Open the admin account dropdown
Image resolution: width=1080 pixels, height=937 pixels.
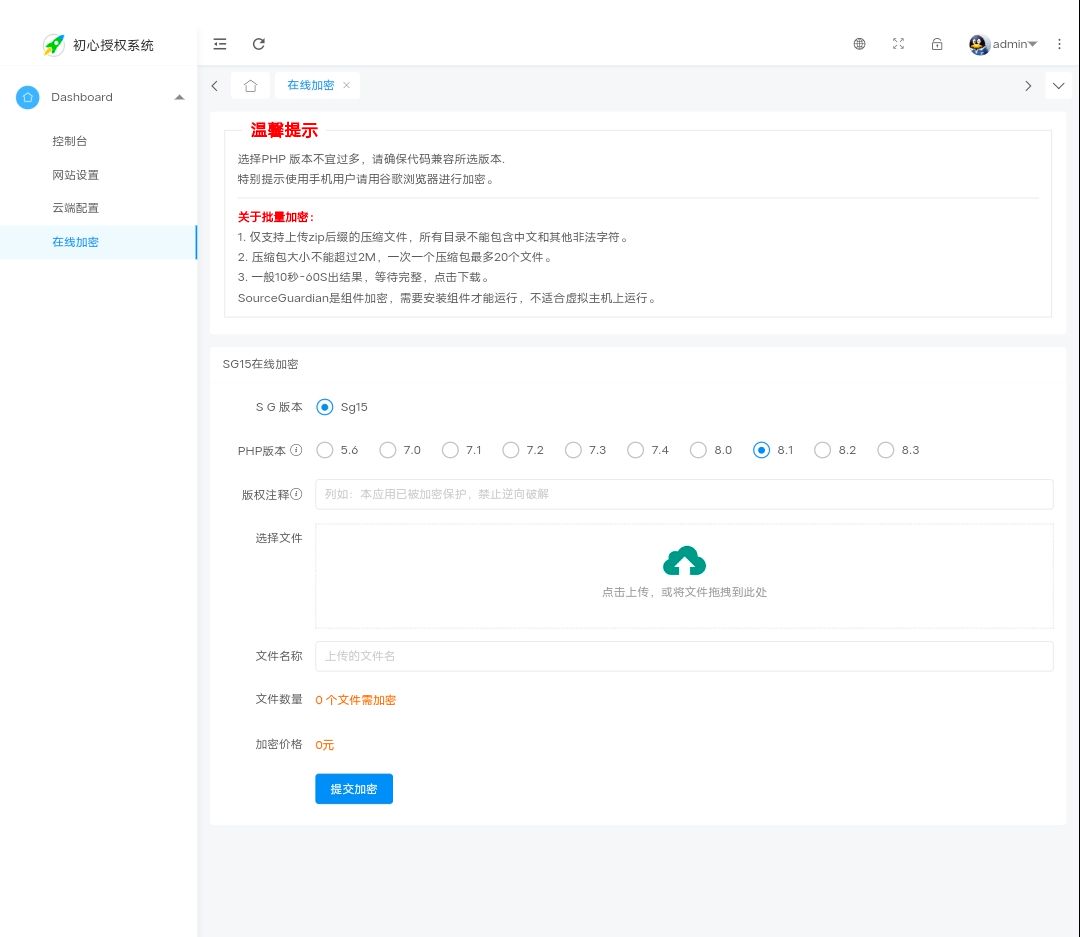(x=1005, y=44)
